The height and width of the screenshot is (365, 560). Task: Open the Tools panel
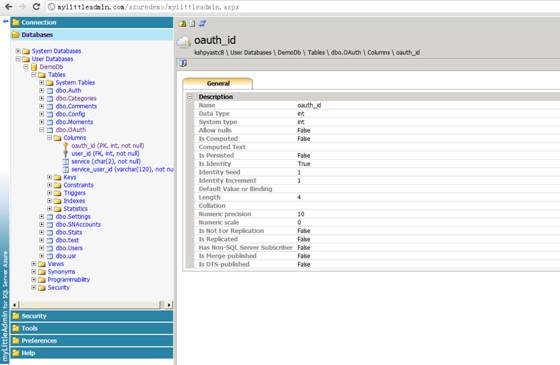[92, 328]
